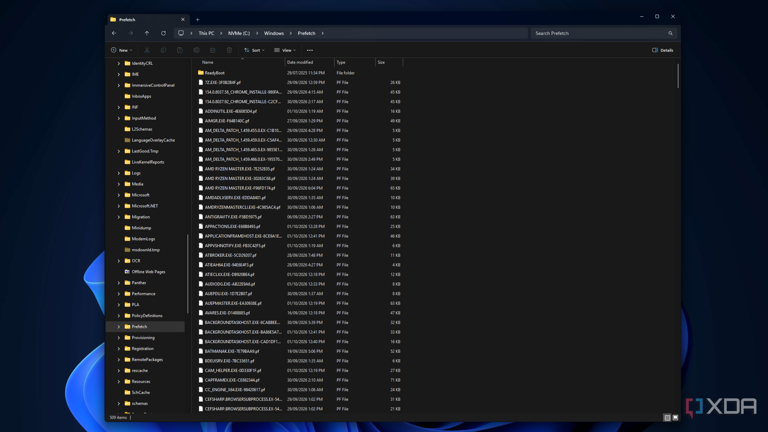
Task: Click the Paste clipboard icon
Action: pyautogui.click(x=180, y=50)
